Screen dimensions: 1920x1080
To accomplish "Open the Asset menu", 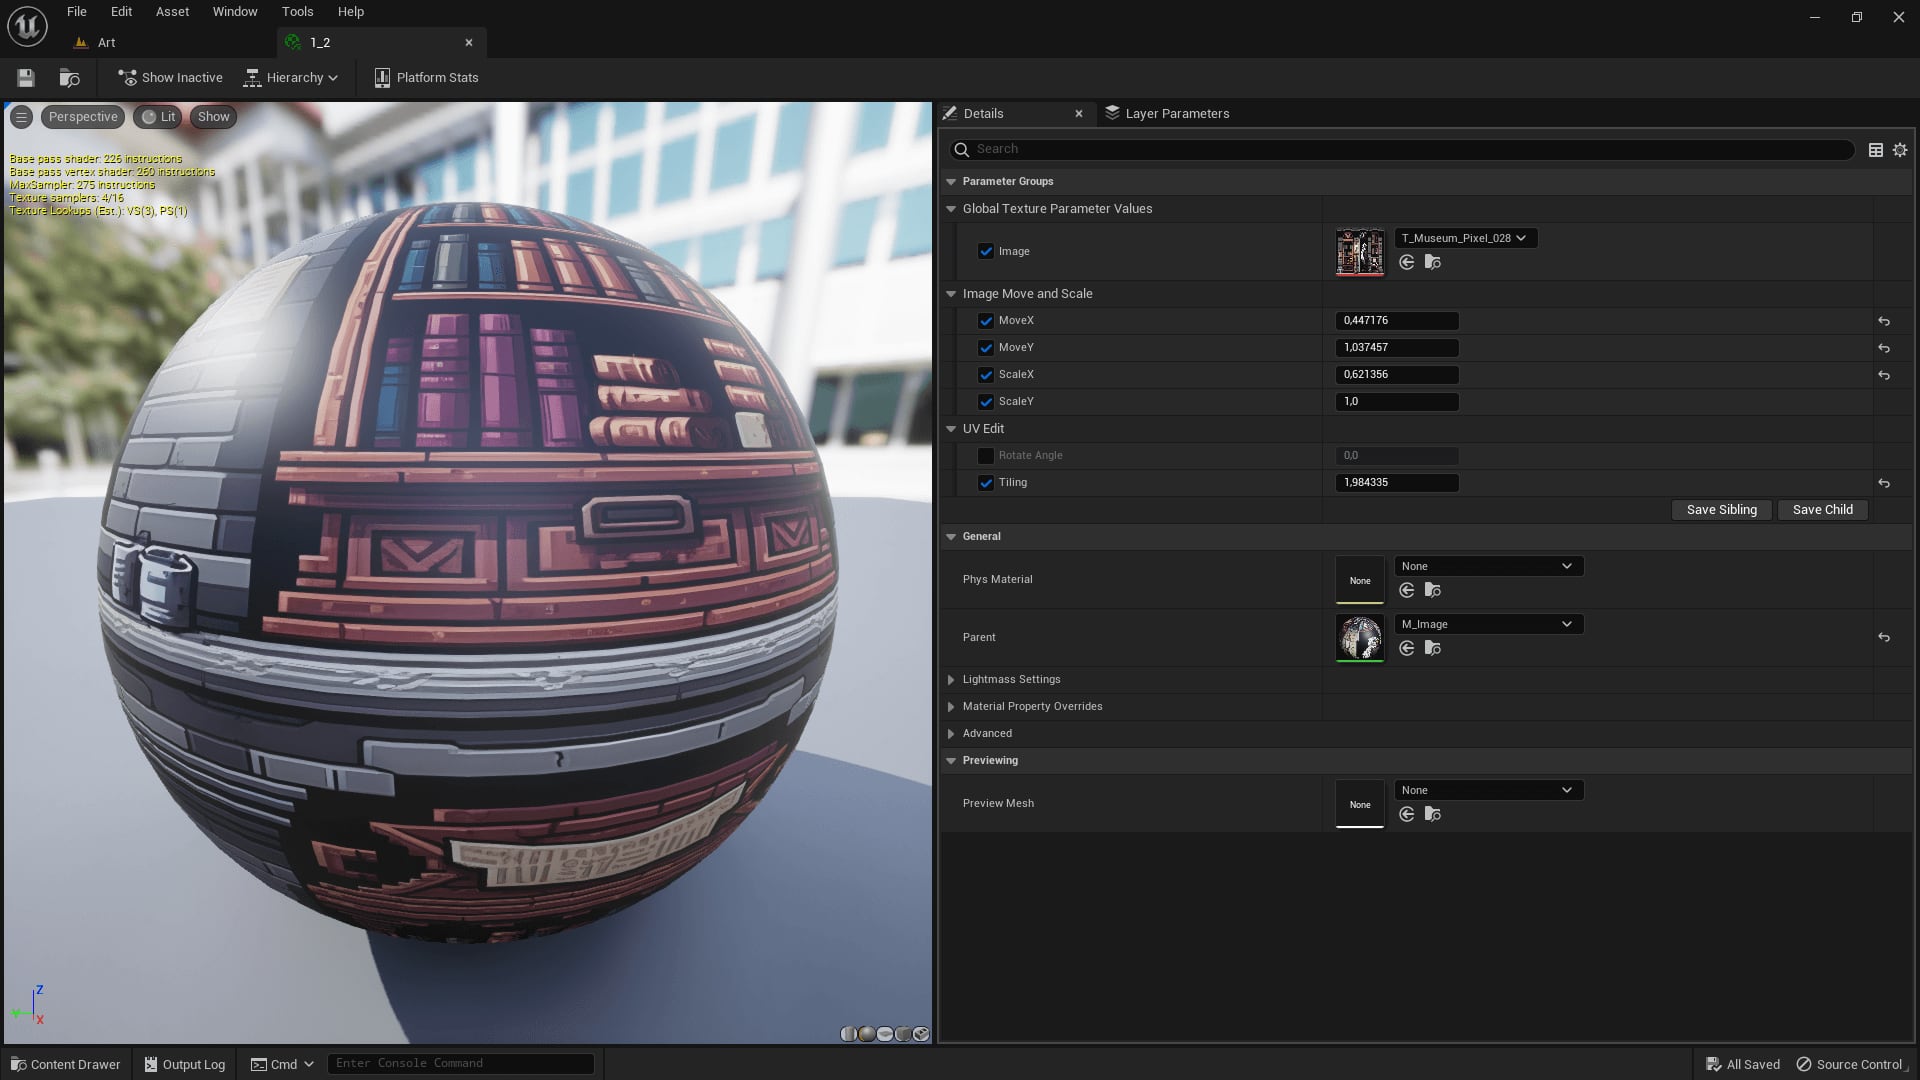I will [172, 11].
